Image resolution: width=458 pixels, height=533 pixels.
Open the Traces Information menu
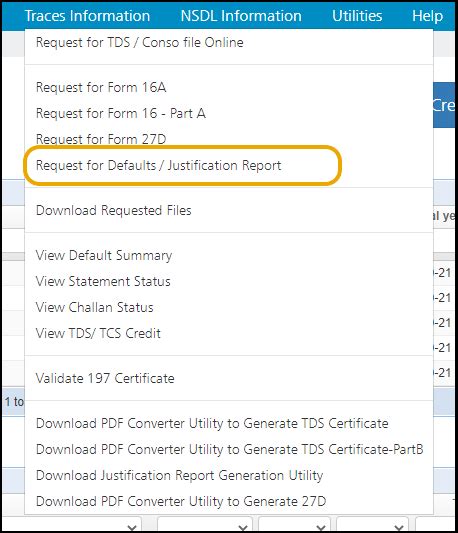click(x=87, y=16)
